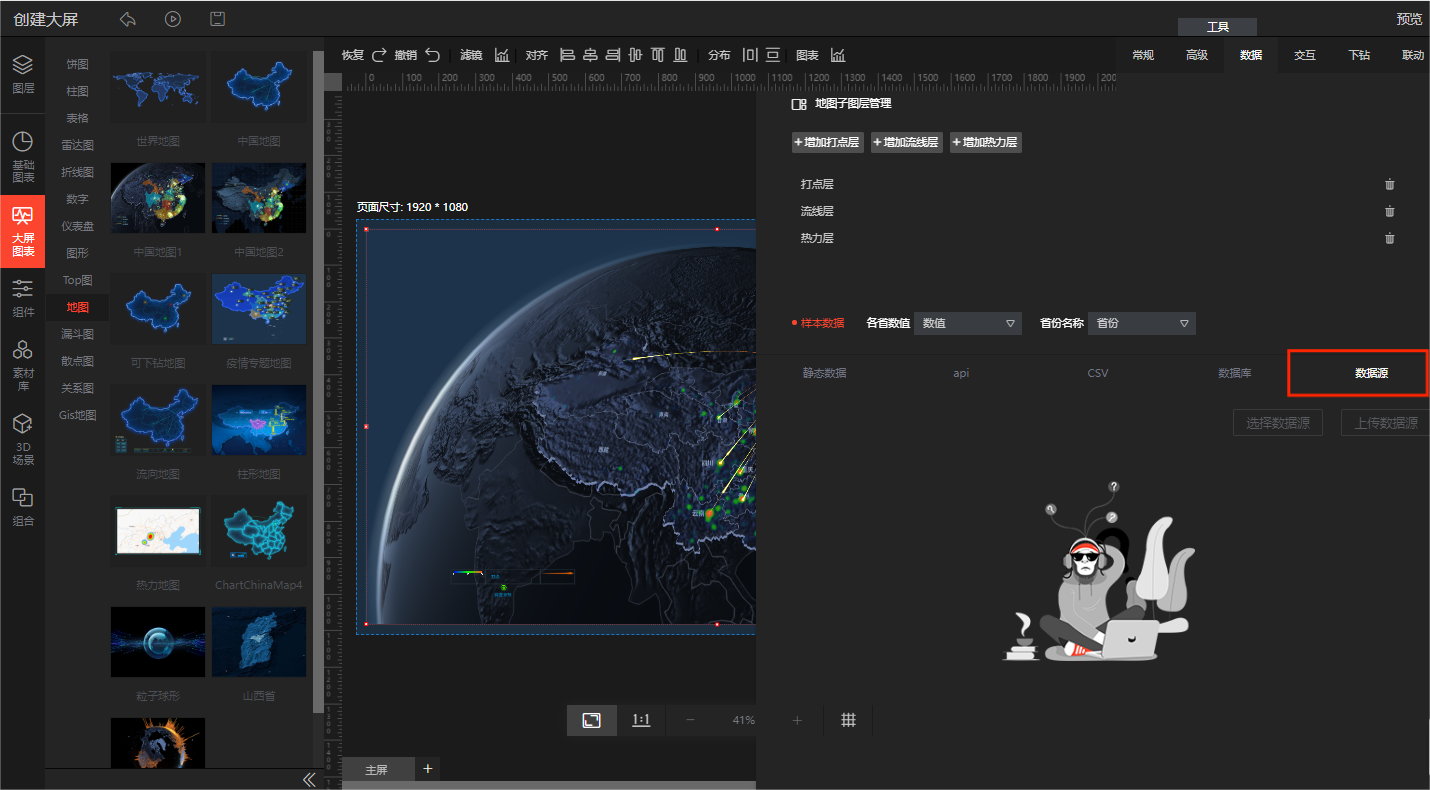Click the fit-to-screen zoom icon

(592, 720)
